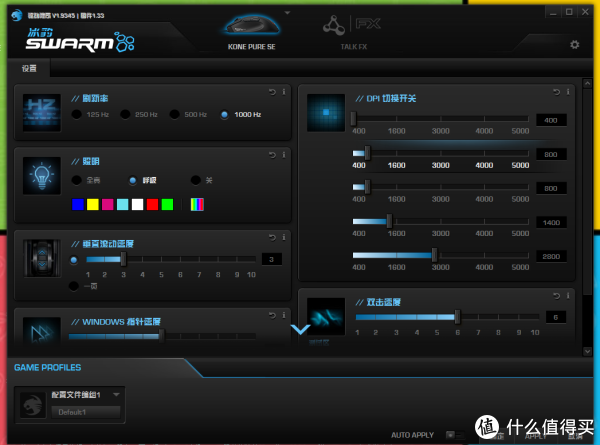Select the numbered scroll speed radio
Screen dimensions: 600x445
tap(74, 260)
